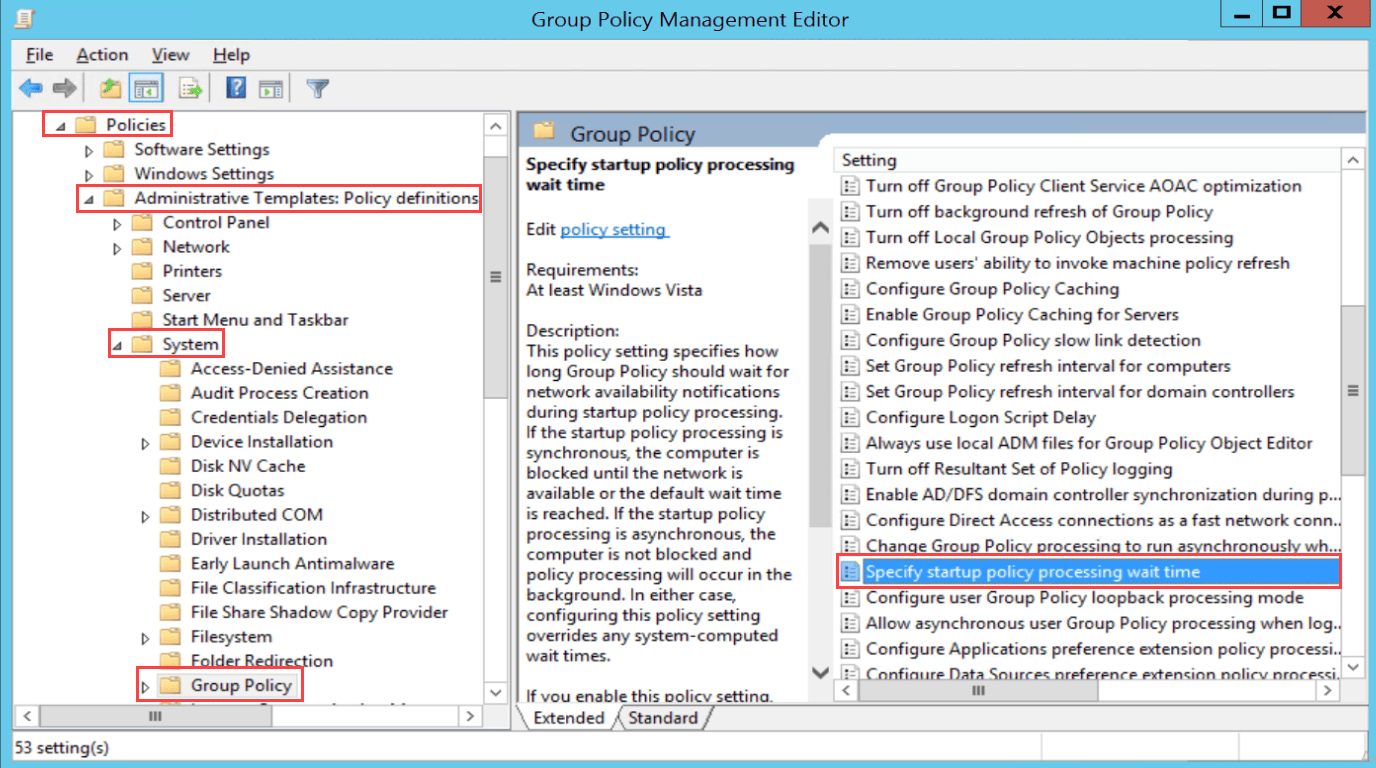
Task: Open the View menu
Action: tap(170, 55)
